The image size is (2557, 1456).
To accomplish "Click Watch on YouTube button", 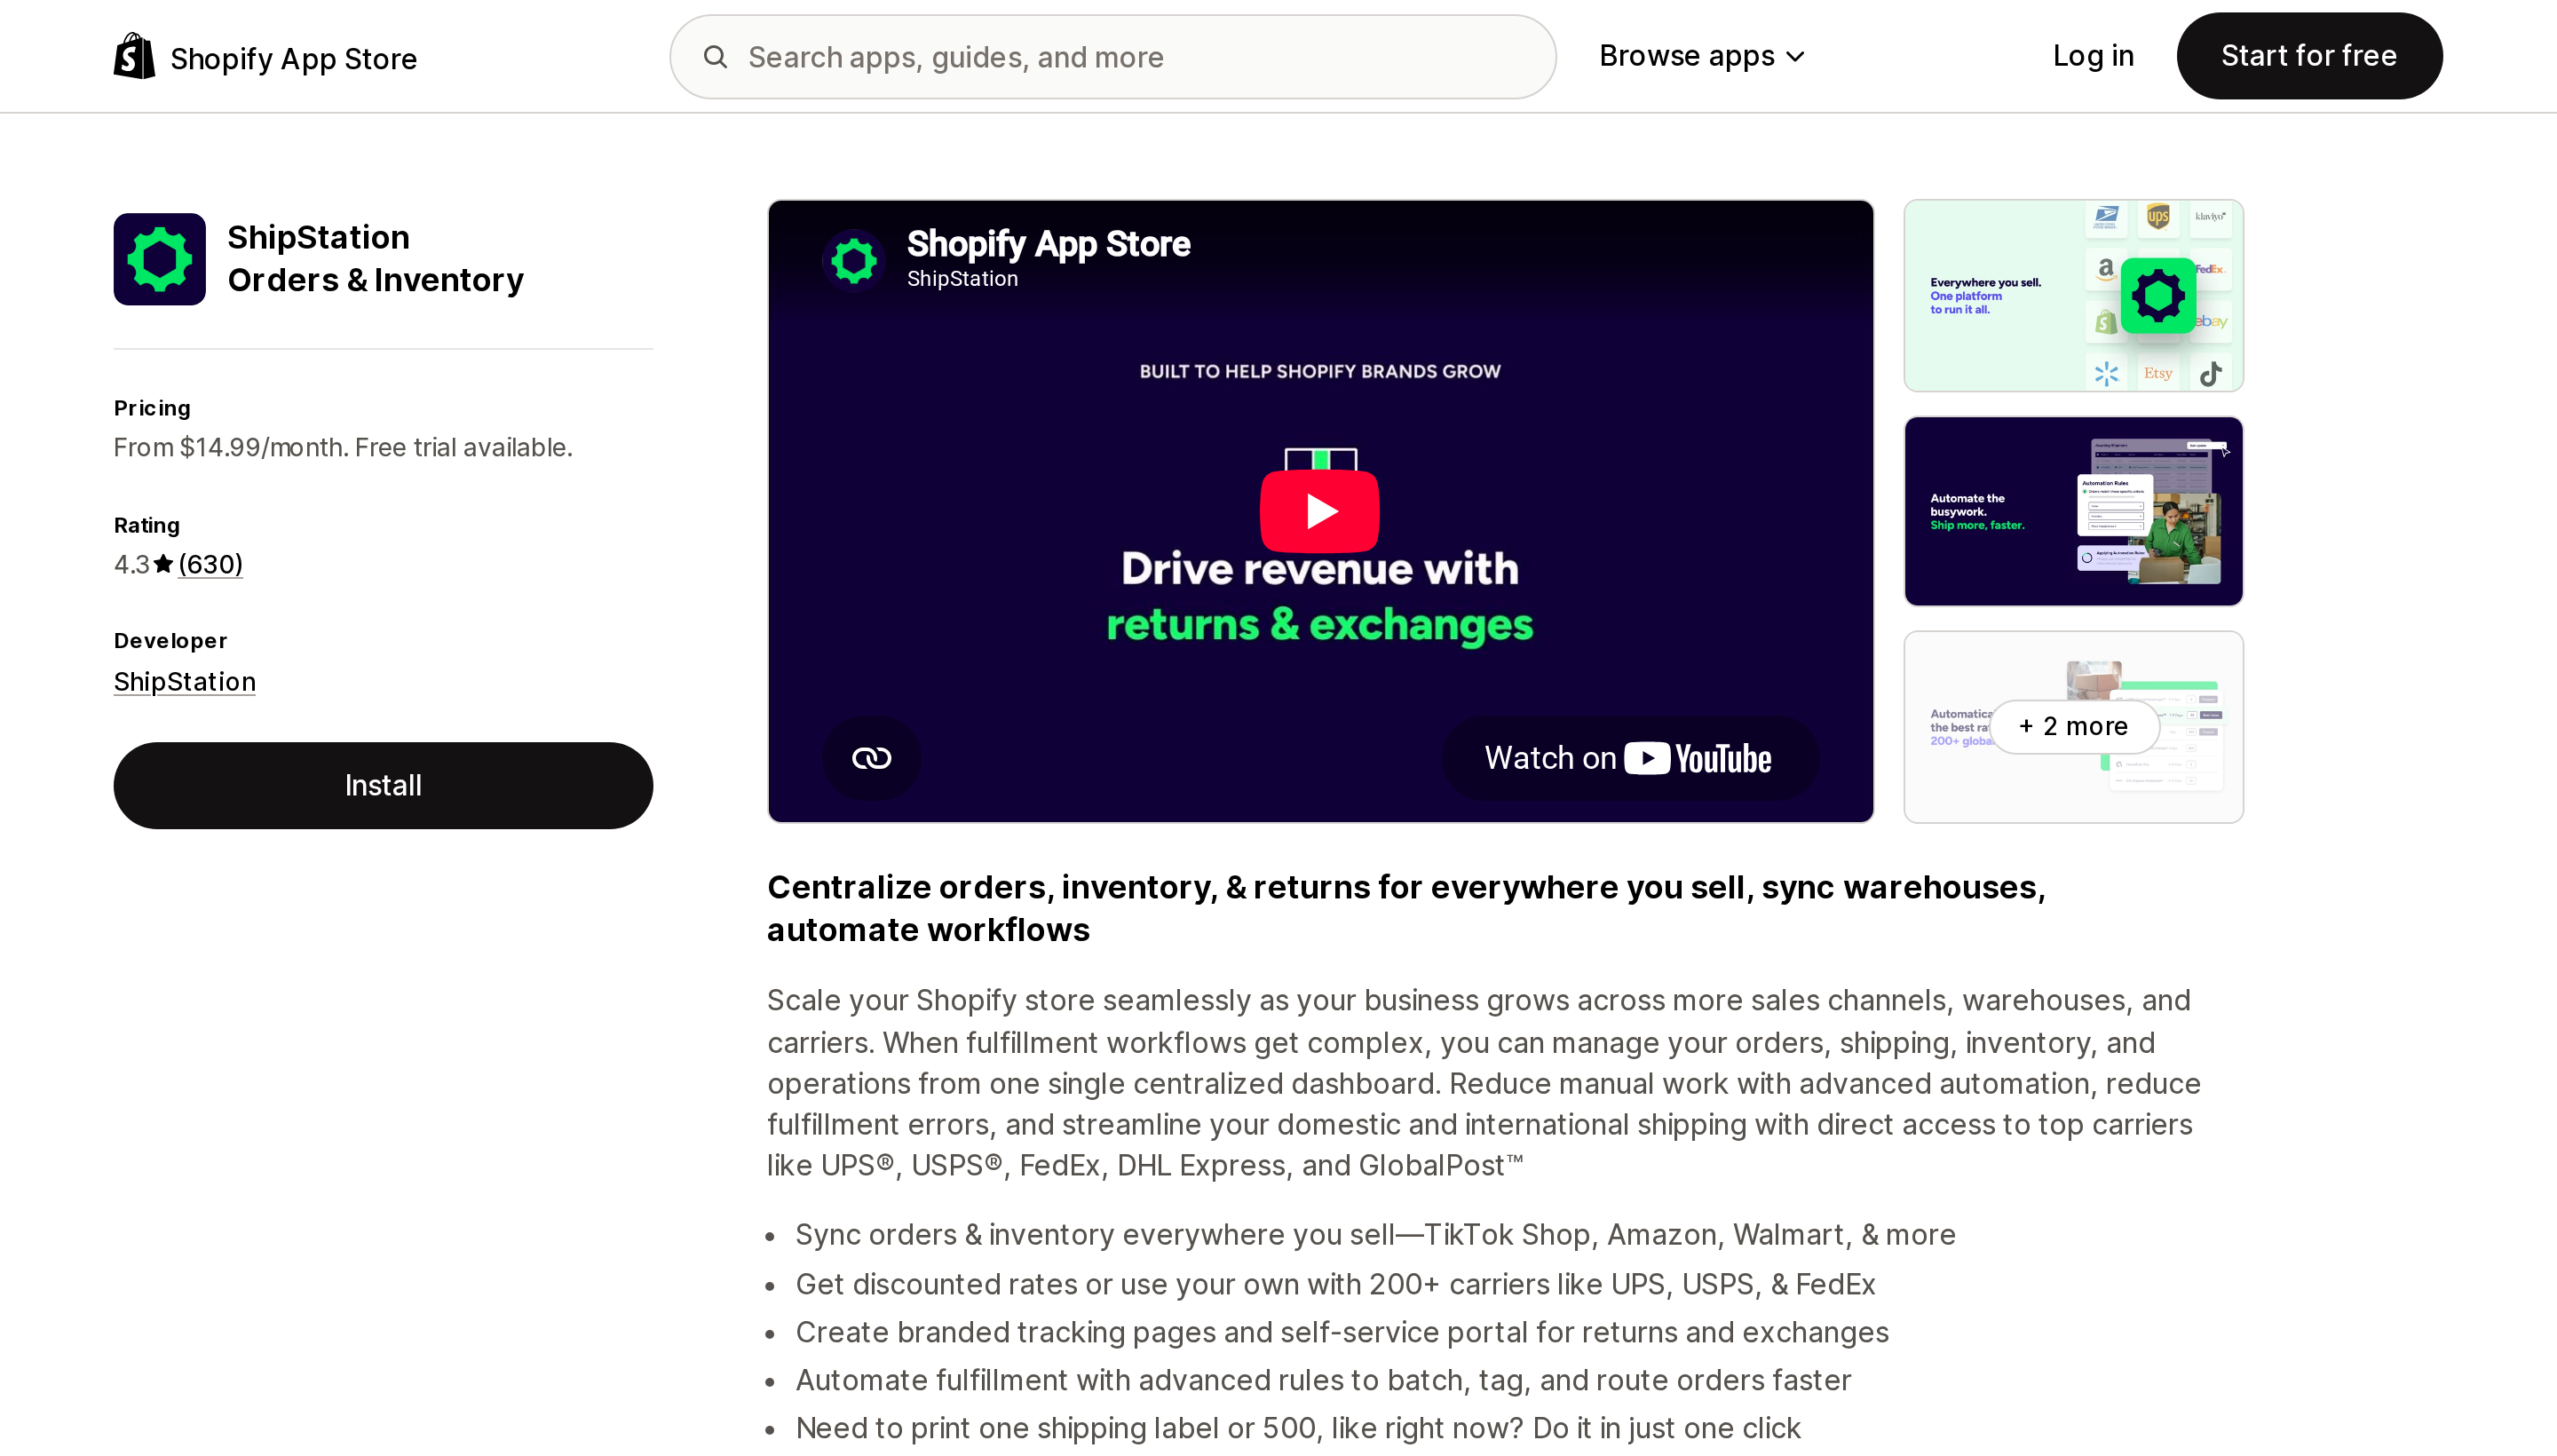I will (1629, 758).
